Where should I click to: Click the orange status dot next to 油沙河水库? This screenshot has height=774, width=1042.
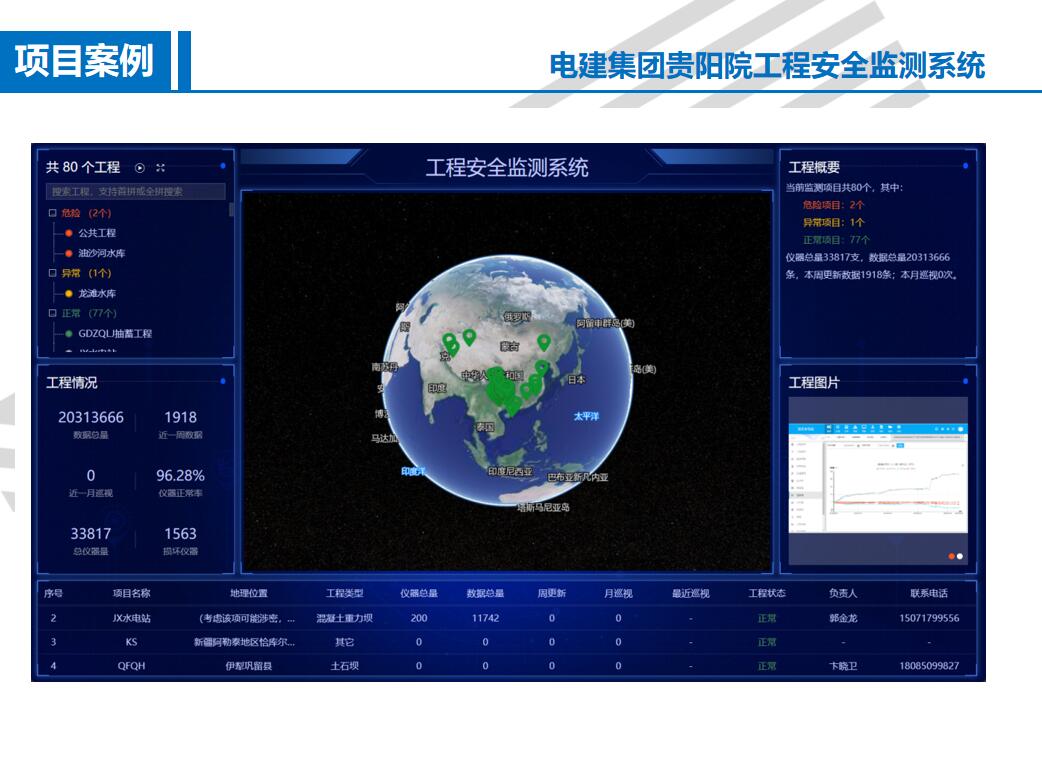point(68,253)
